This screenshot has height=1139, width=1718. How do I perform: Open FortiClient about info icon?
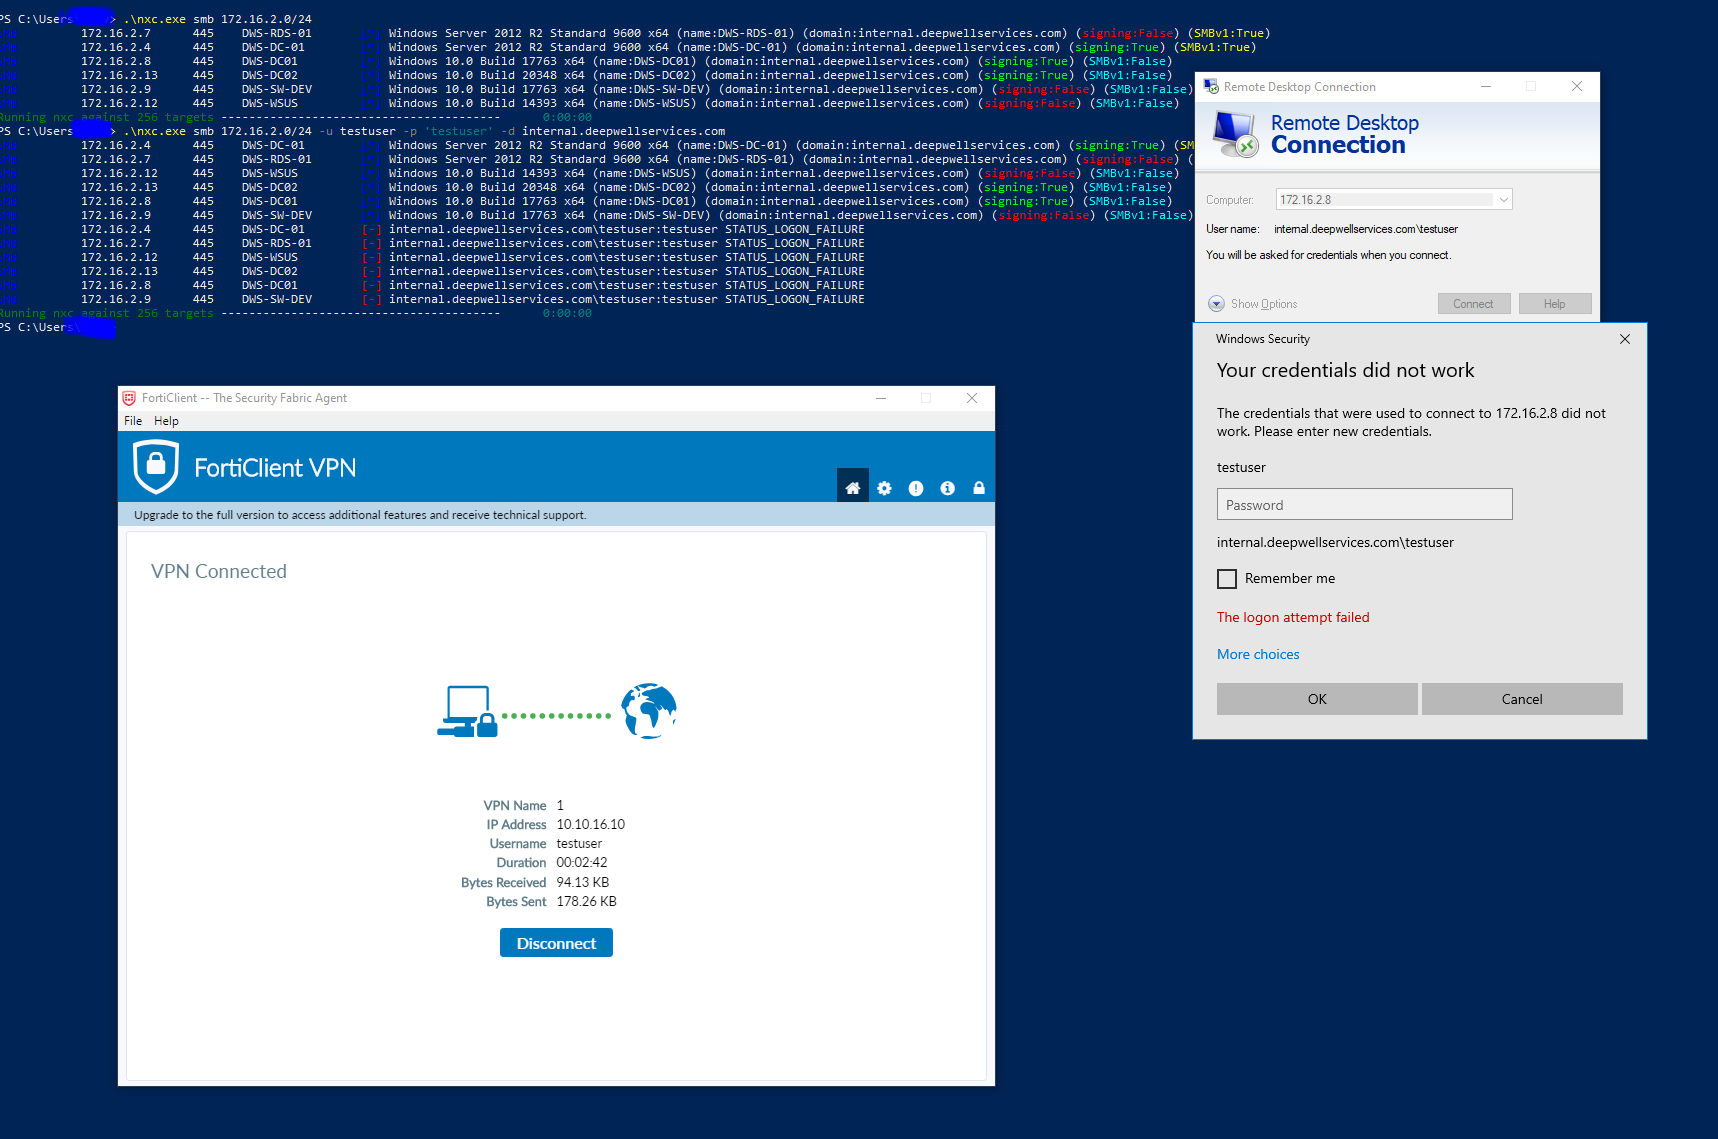pos(947,488)
